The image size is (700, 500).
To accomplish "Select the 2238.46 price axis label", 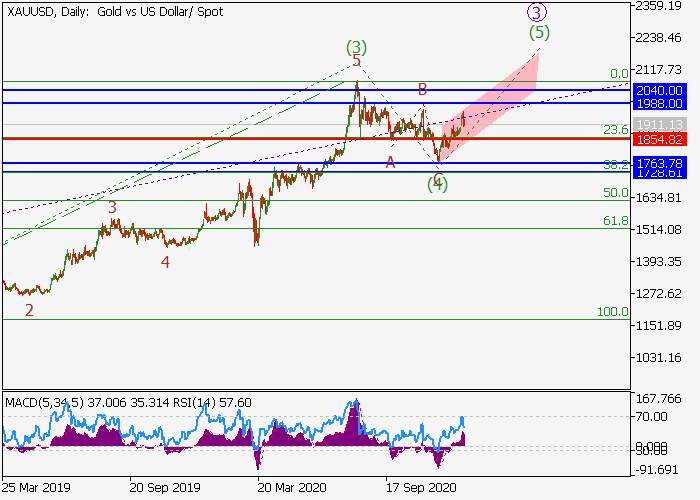I will tap(658, 38).
